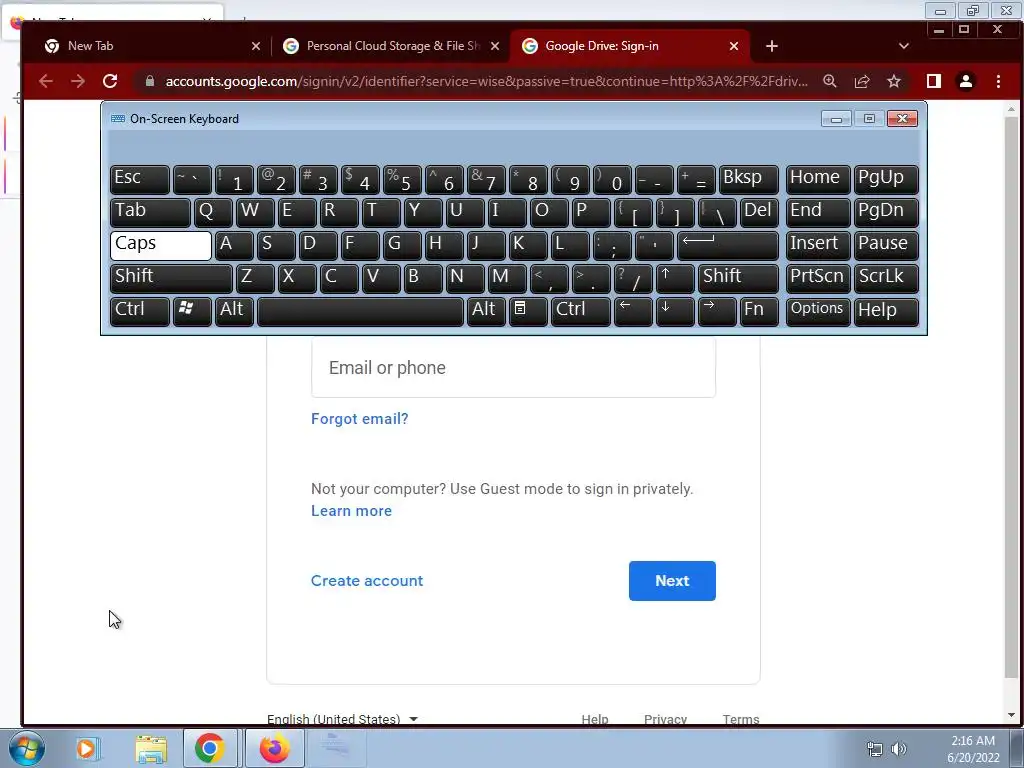
Task: Open on-screen keyboard Options
Action: pyautogui.click(x=818, y=312)
